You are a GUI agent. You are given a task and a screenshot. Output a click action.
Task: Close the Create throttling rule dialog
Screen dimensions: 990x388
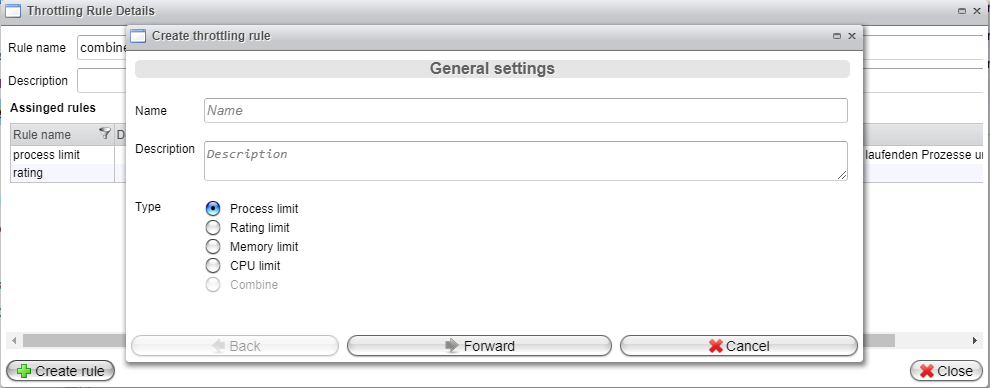pyautogui.click(x=852, y=36)
